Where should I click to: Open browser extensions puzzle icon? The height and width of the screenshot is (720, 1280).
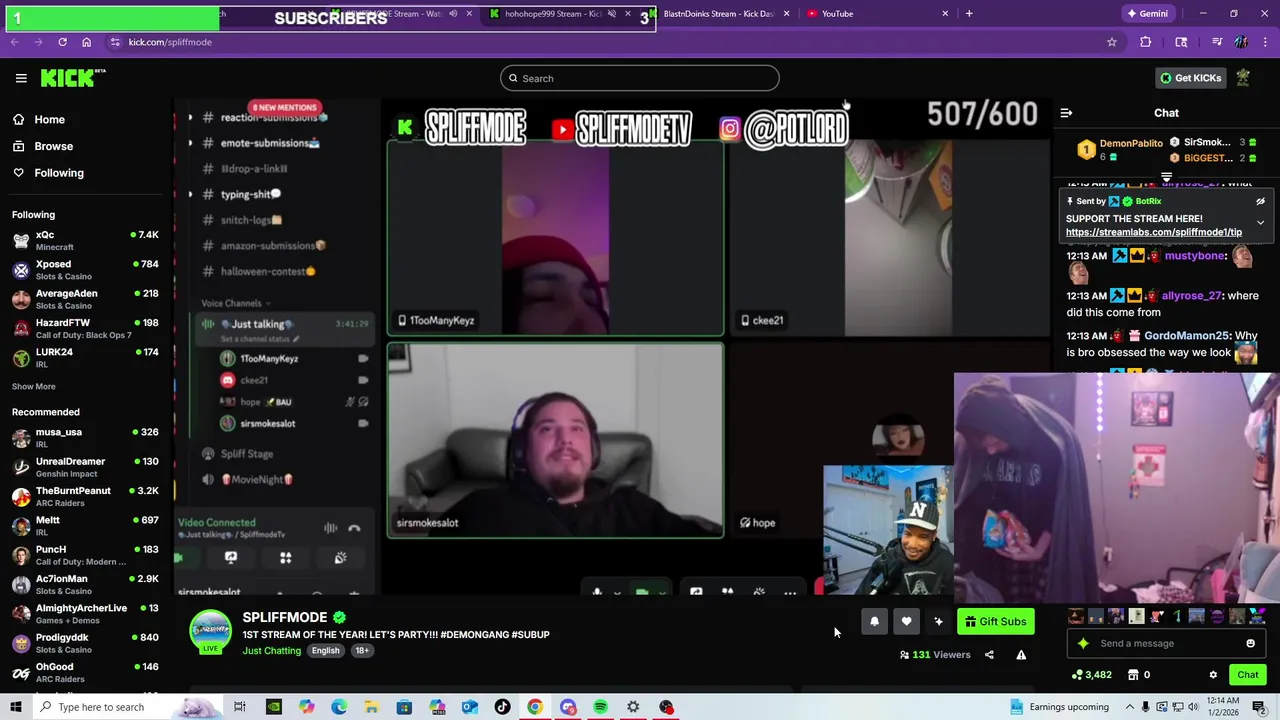(1146, 42)
